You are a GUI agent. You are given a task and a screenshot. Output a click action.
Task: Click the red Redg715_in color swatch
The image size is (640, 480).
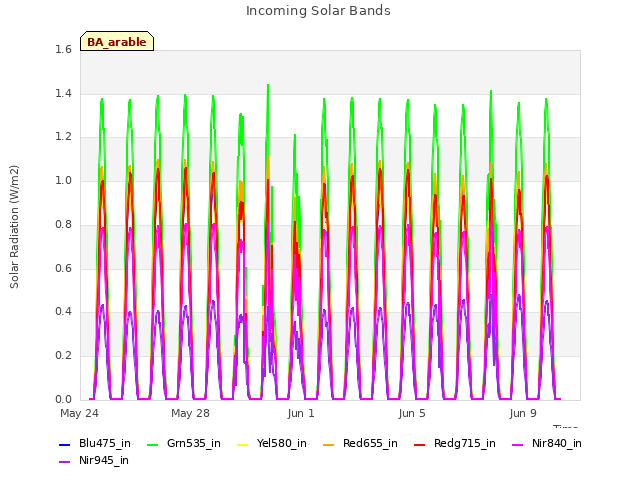coord(419,445)
